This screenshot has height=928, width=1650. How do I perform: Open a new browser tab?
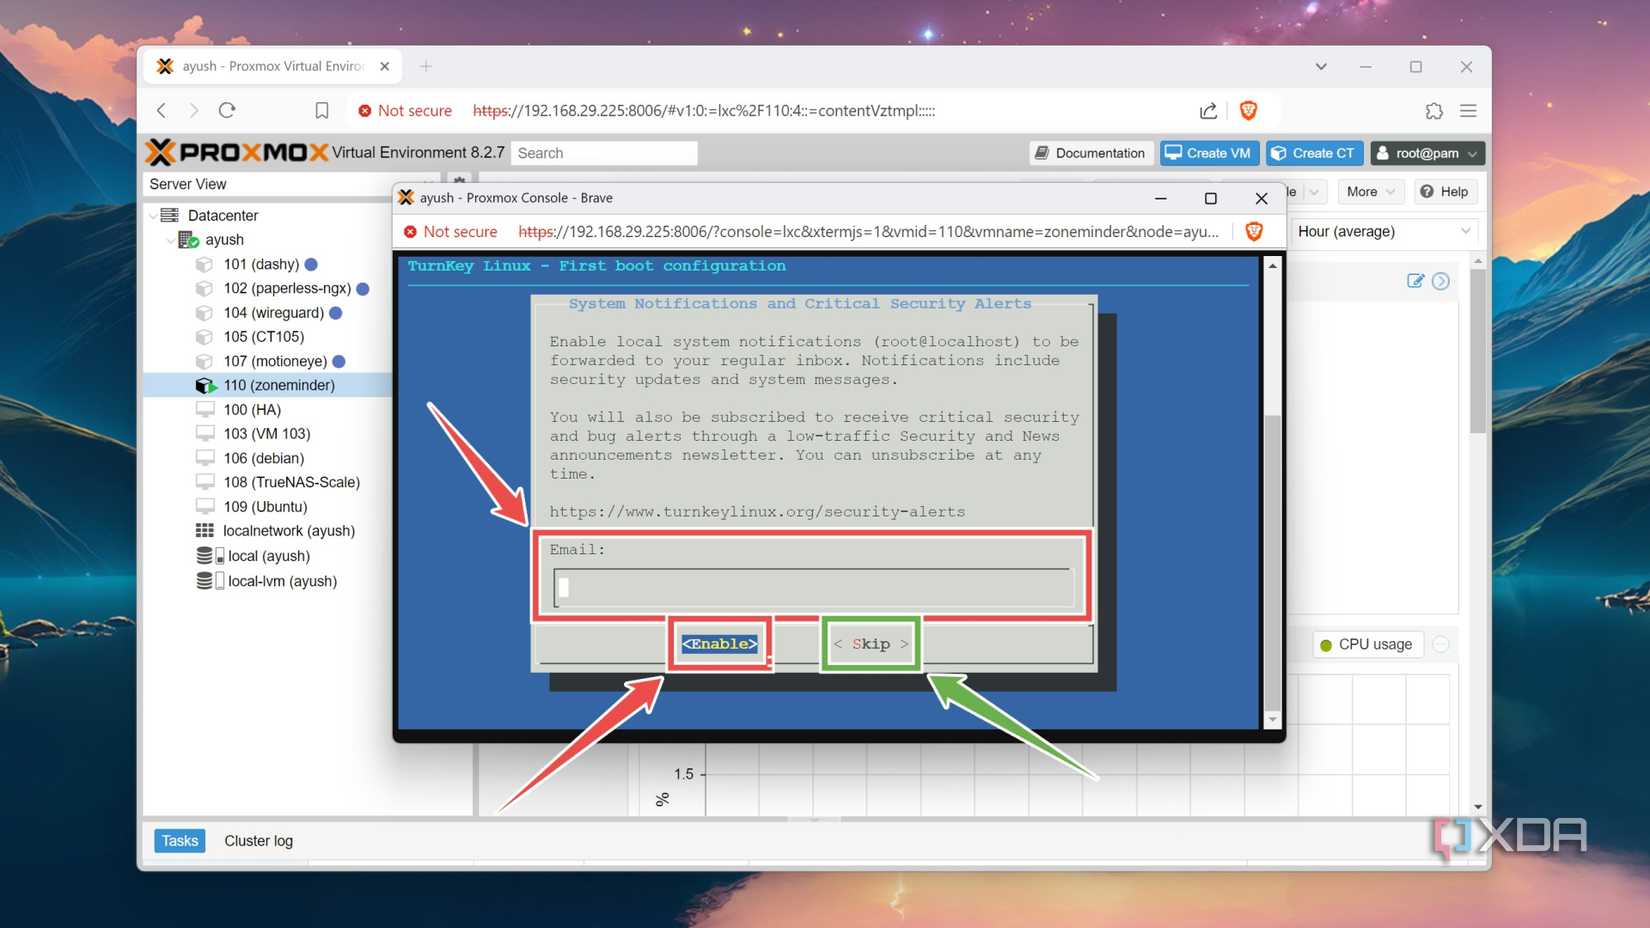[426, 66]
